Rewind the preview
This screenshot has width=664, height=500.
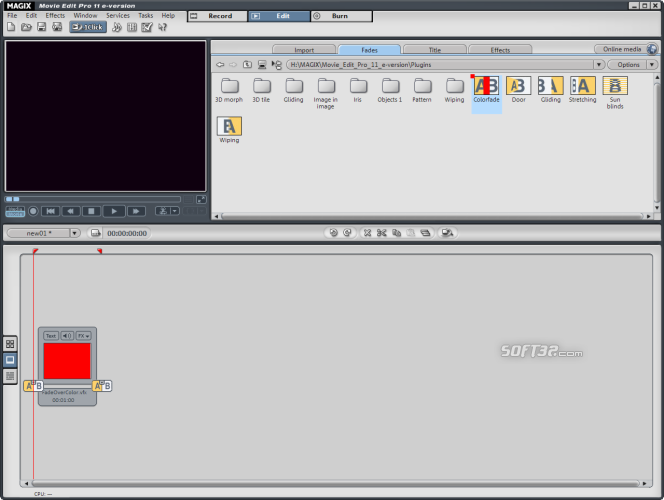coord(71,211)
